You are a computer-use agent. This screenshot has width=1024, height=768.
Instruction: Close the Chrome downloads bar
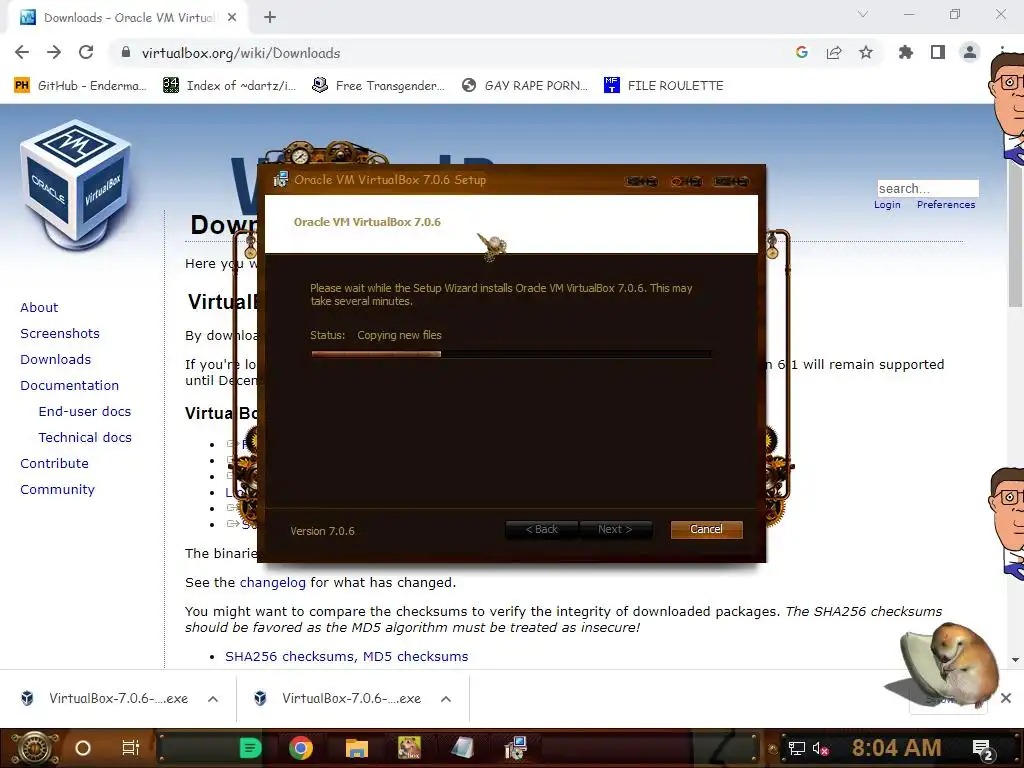tap(1006, 698)
